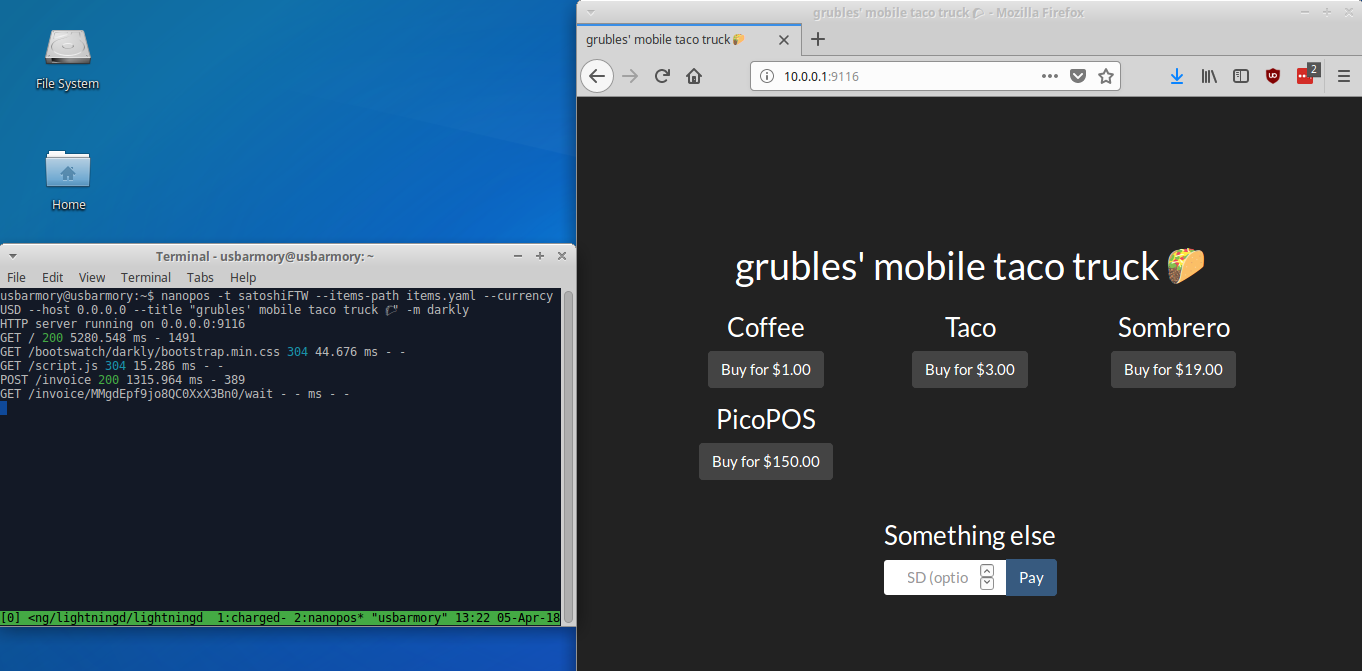1362x671 pixels.
Task: Go to Firefox home page icon
Action: pyautogui.click(x=694, y=76)
